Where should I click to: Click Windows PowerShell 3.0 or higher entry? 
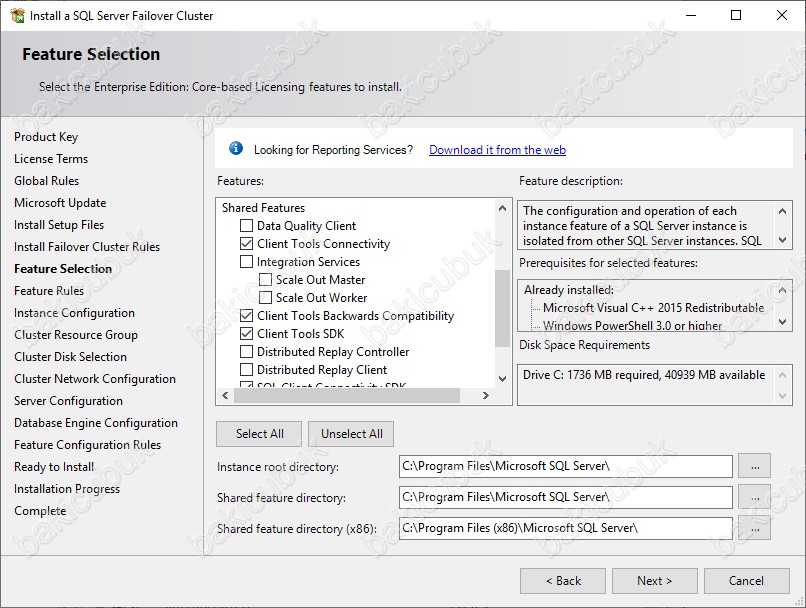coord(632,325)
